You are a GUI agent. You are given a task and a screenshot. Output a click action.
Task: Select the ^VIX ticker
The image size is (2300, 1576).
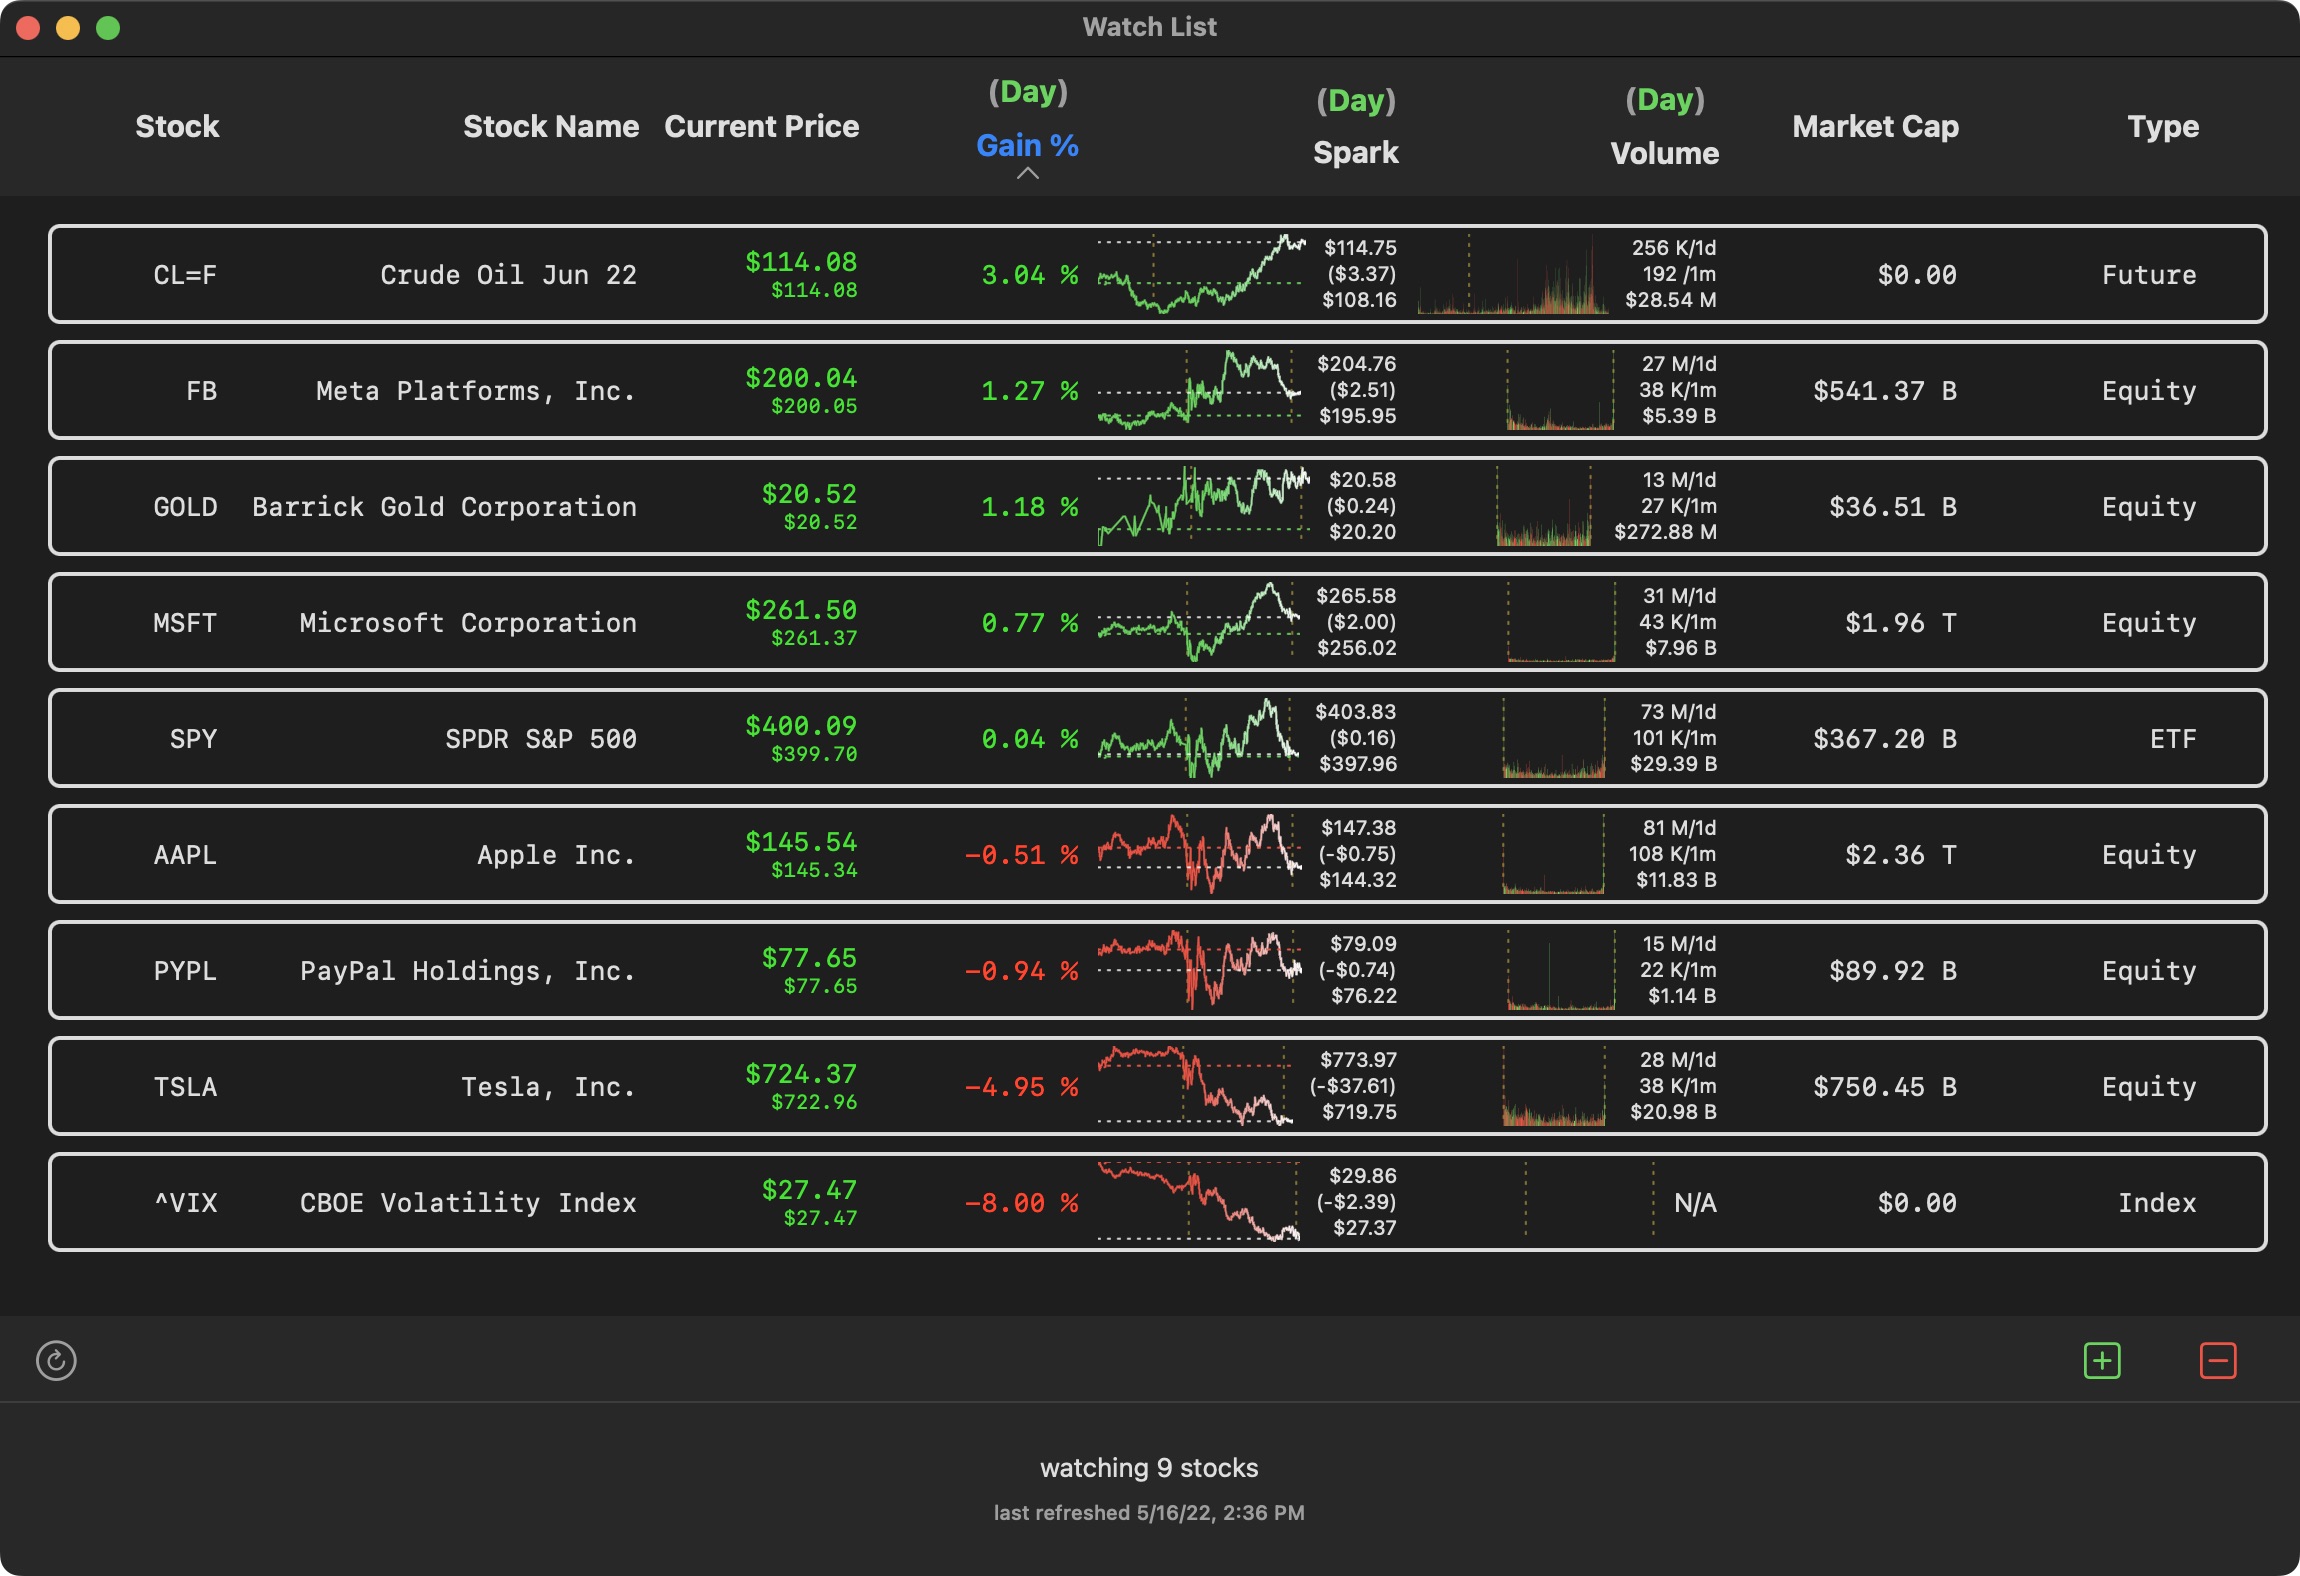[185, 1203]
